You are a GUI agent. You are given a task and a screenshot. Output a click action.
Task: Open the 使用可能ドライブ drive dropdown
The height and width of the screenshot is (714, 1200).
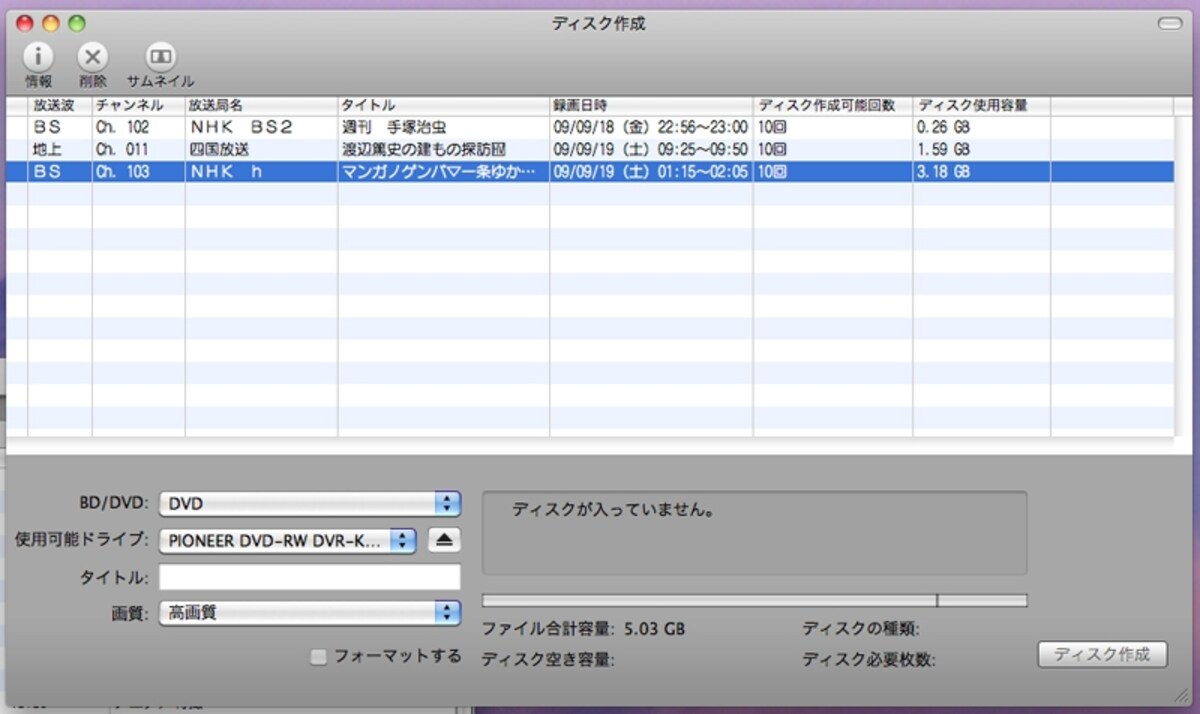click(287, 540)
